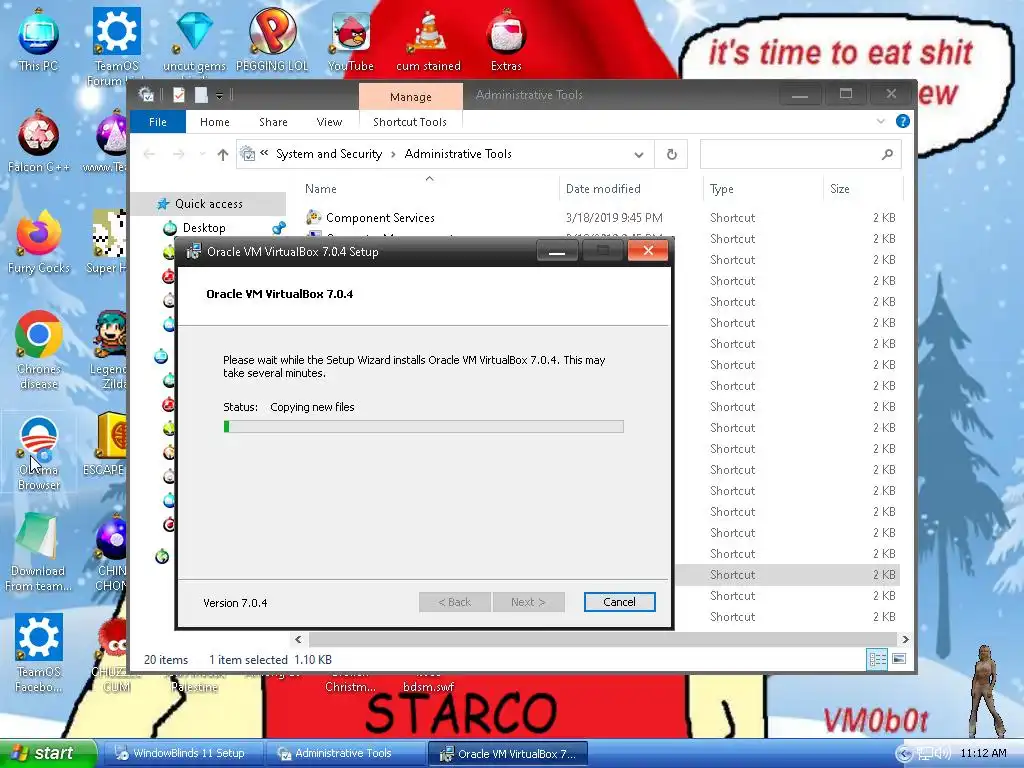Switch to Administrative Tools taskbar button
Viewport: 1024px width, 768px height.
click(345, 753)
